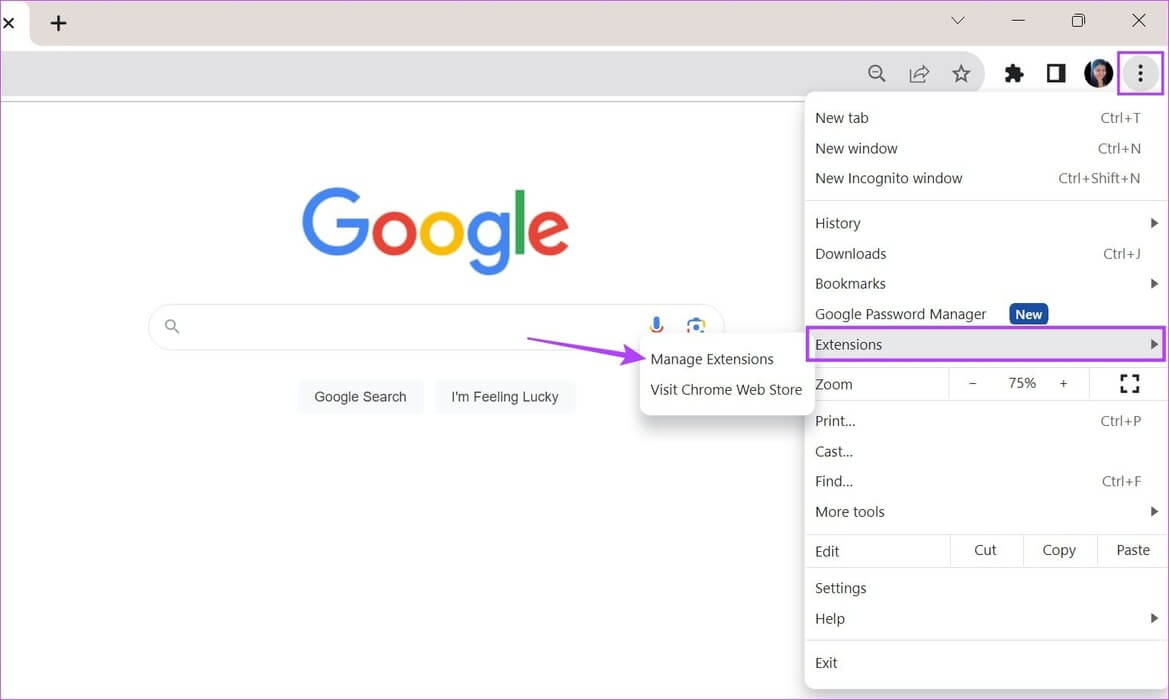Minimize the Chrome window
Image resolution: width=1169 pixels, height=700 pixels.
pos(1018,20)
